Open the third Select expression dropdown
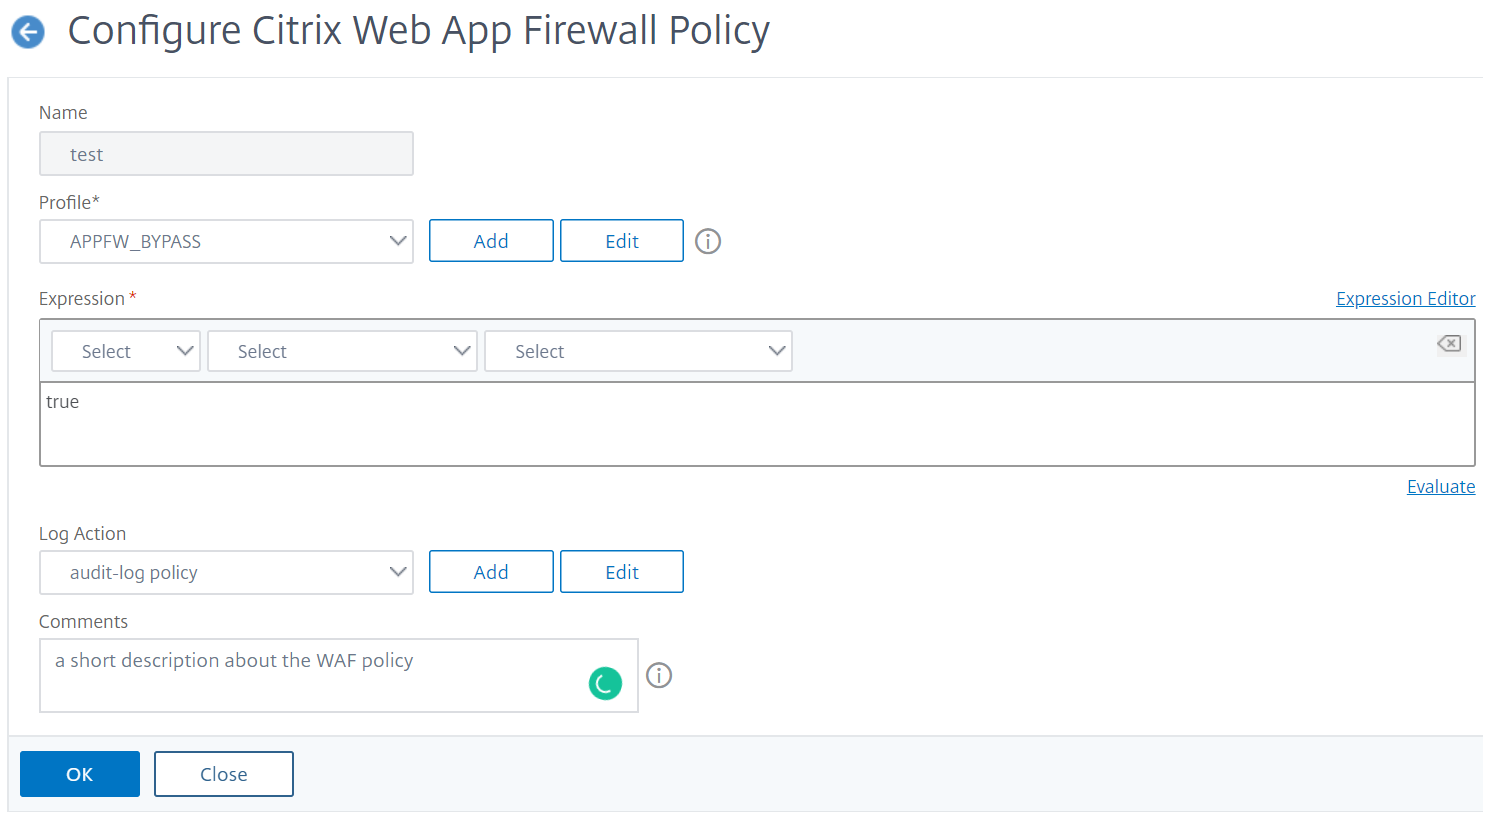This screenshot has width=1490, height=820. point(638,351)
